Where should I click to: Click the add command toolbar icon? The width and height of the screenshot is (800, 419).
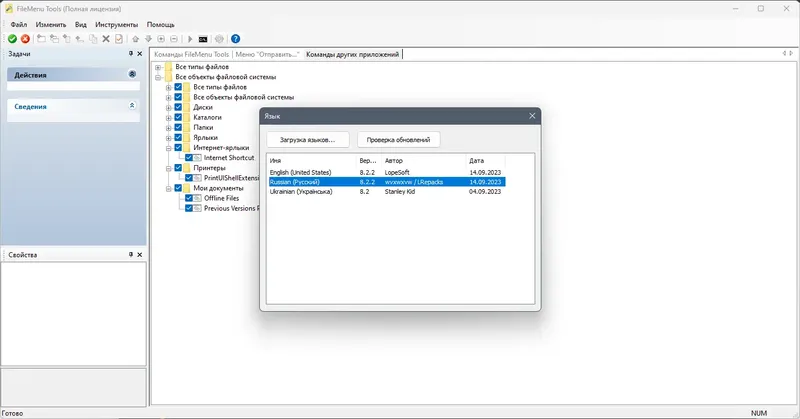coord(41,39)
